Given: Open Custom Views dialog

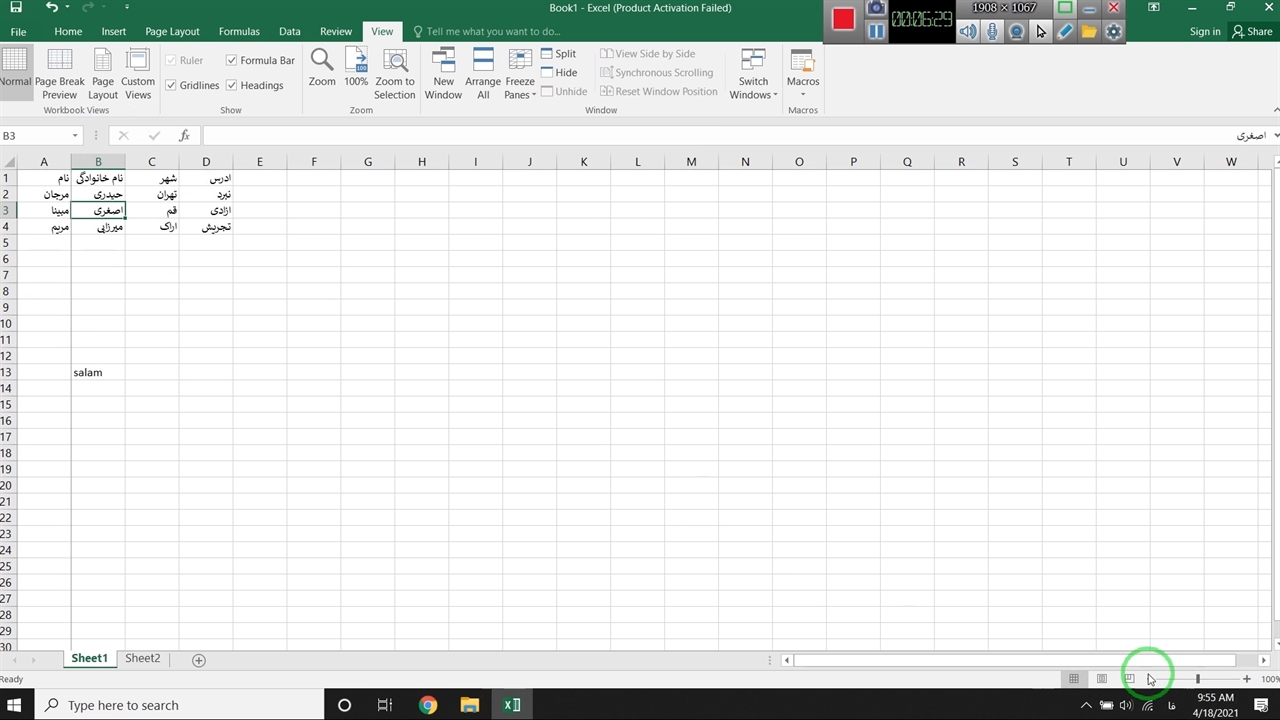Looking at the screenshot, I should (x=138, y=73).
